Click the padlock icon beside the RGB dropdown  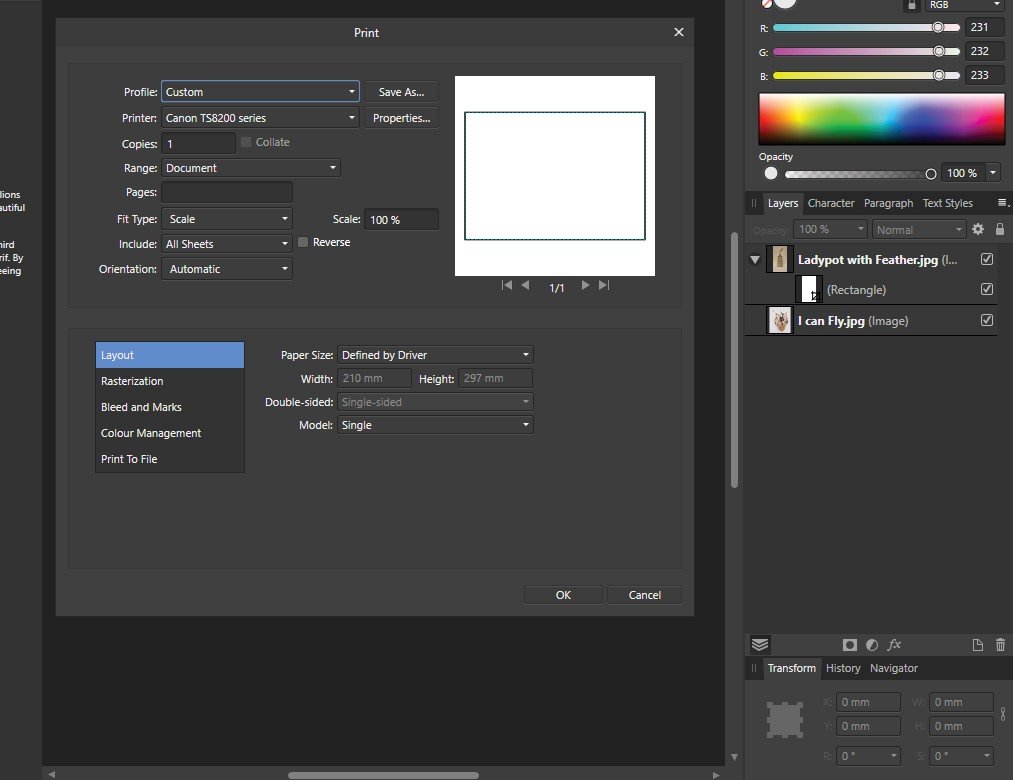coord(911,5)
